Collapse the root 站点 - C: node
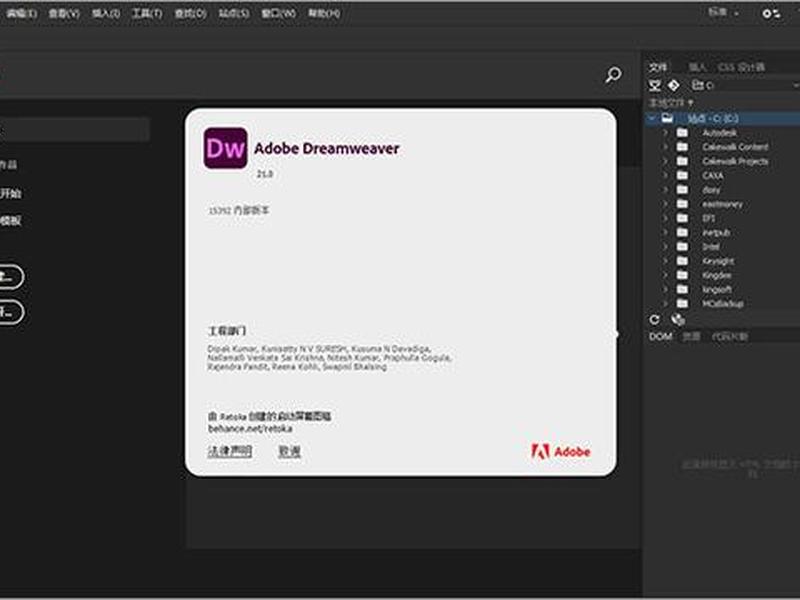 [x=652, y=118]
